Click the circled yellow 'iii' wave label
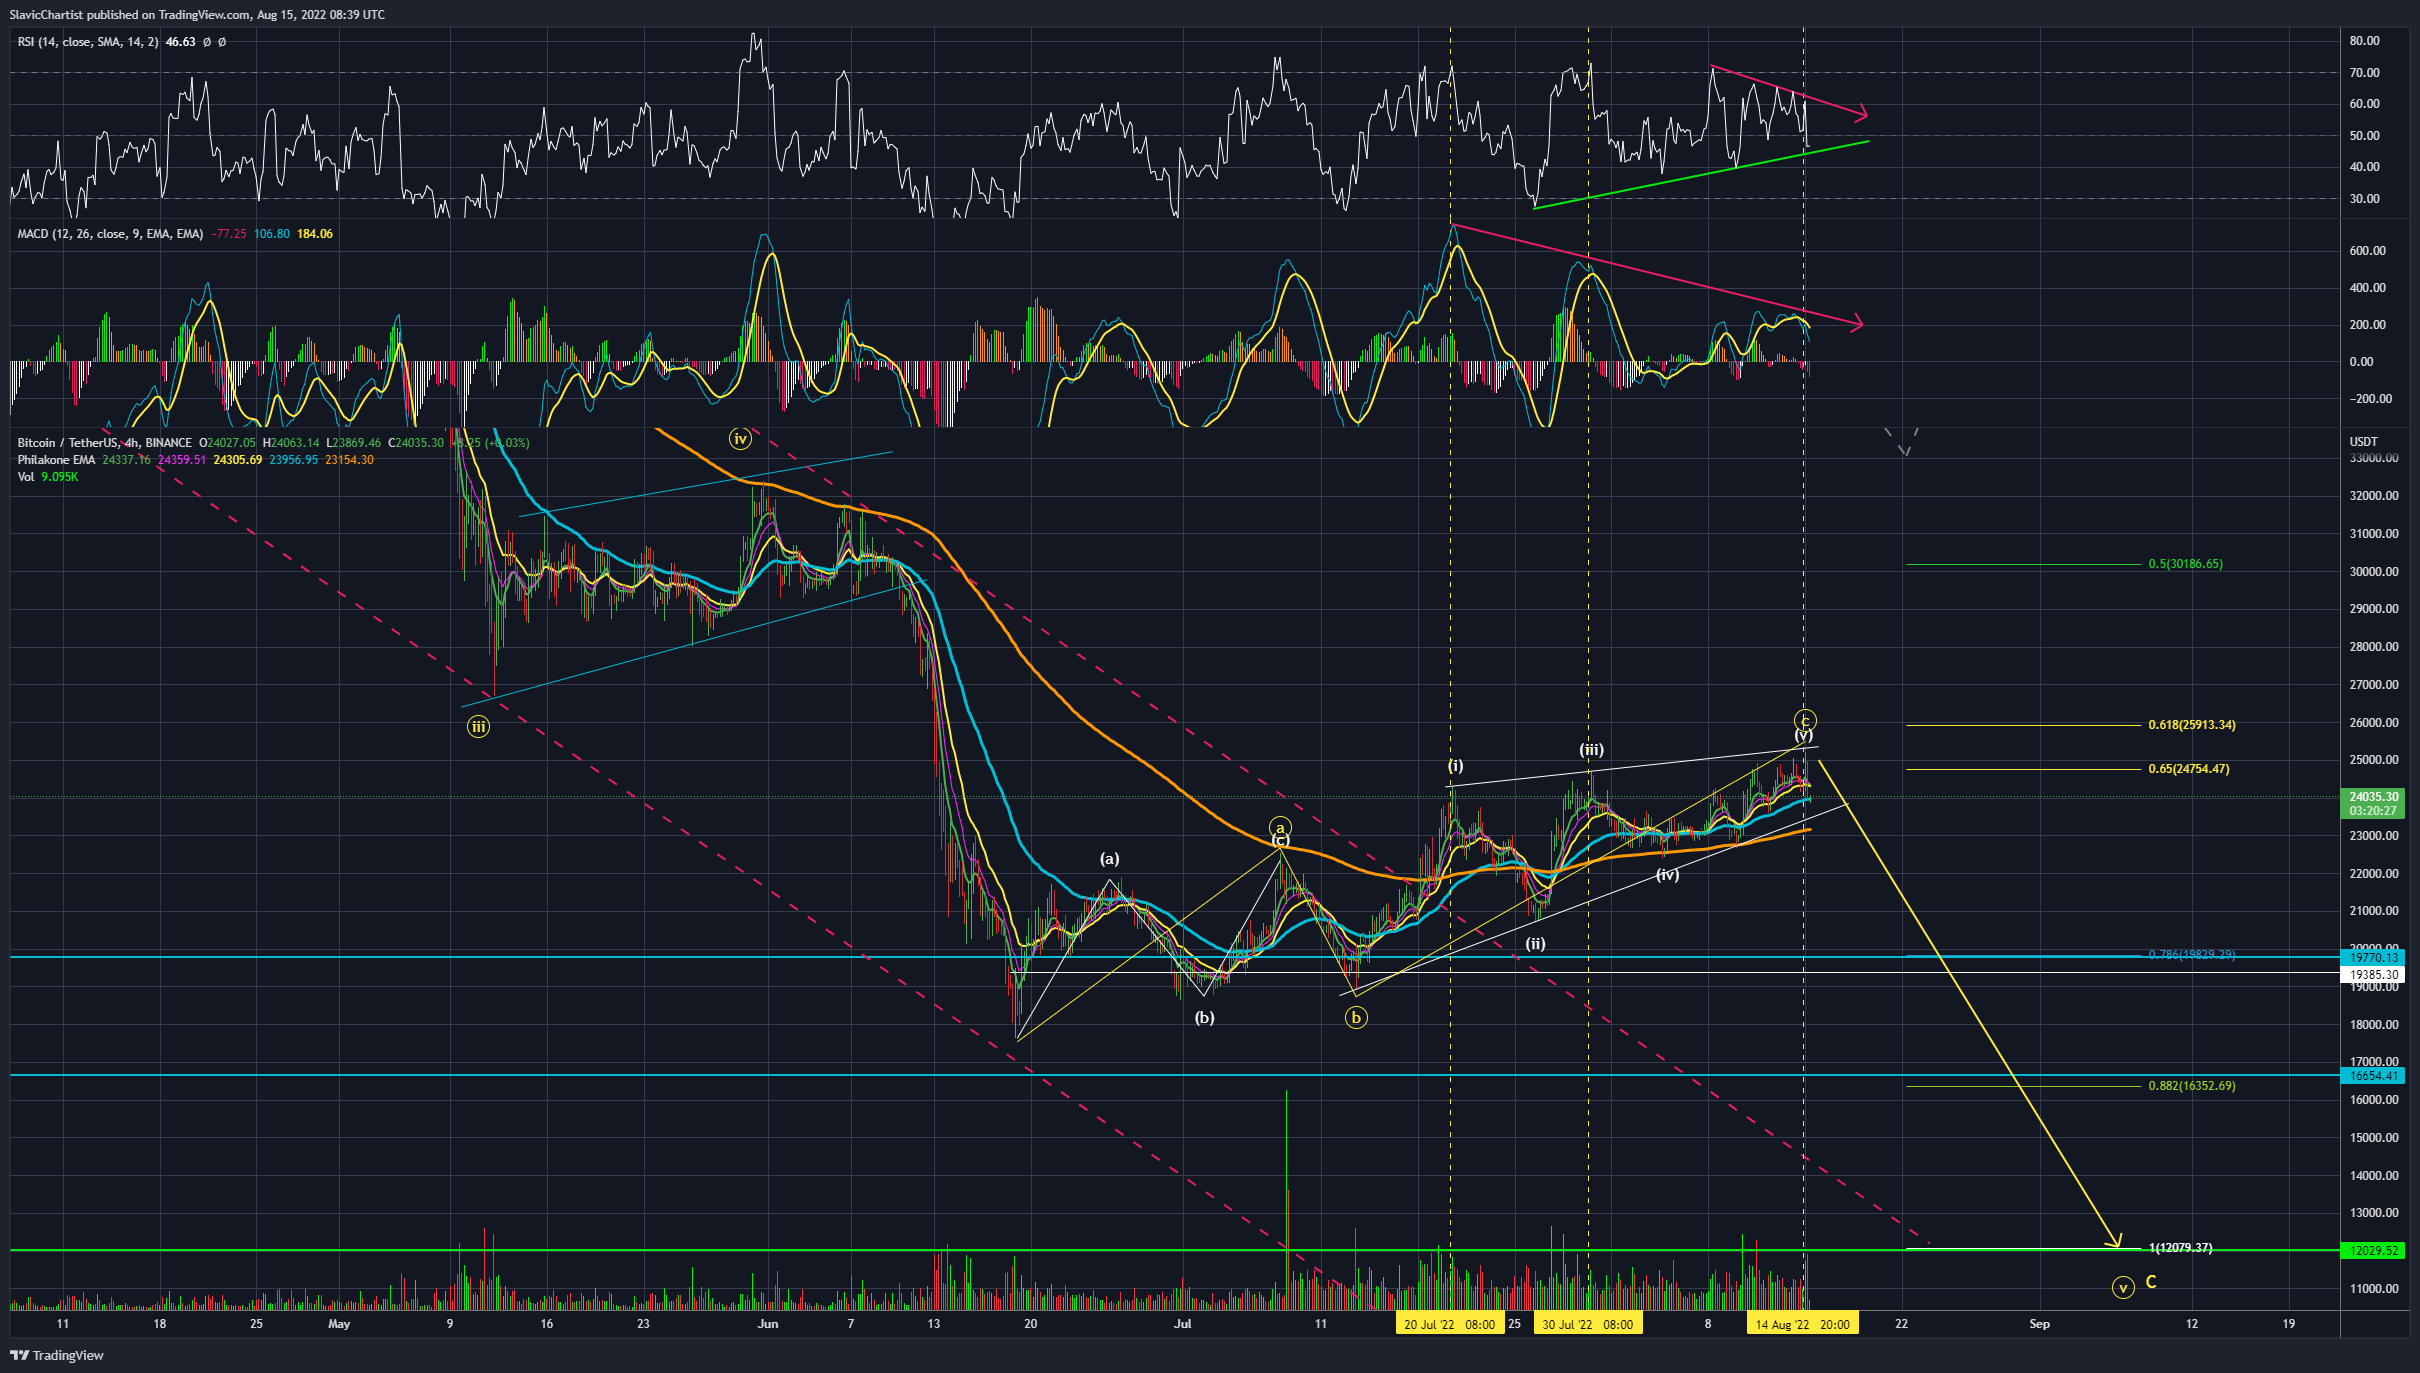Image resolution: width=2420 pixels, height=1373 pixels. [478, 727]
